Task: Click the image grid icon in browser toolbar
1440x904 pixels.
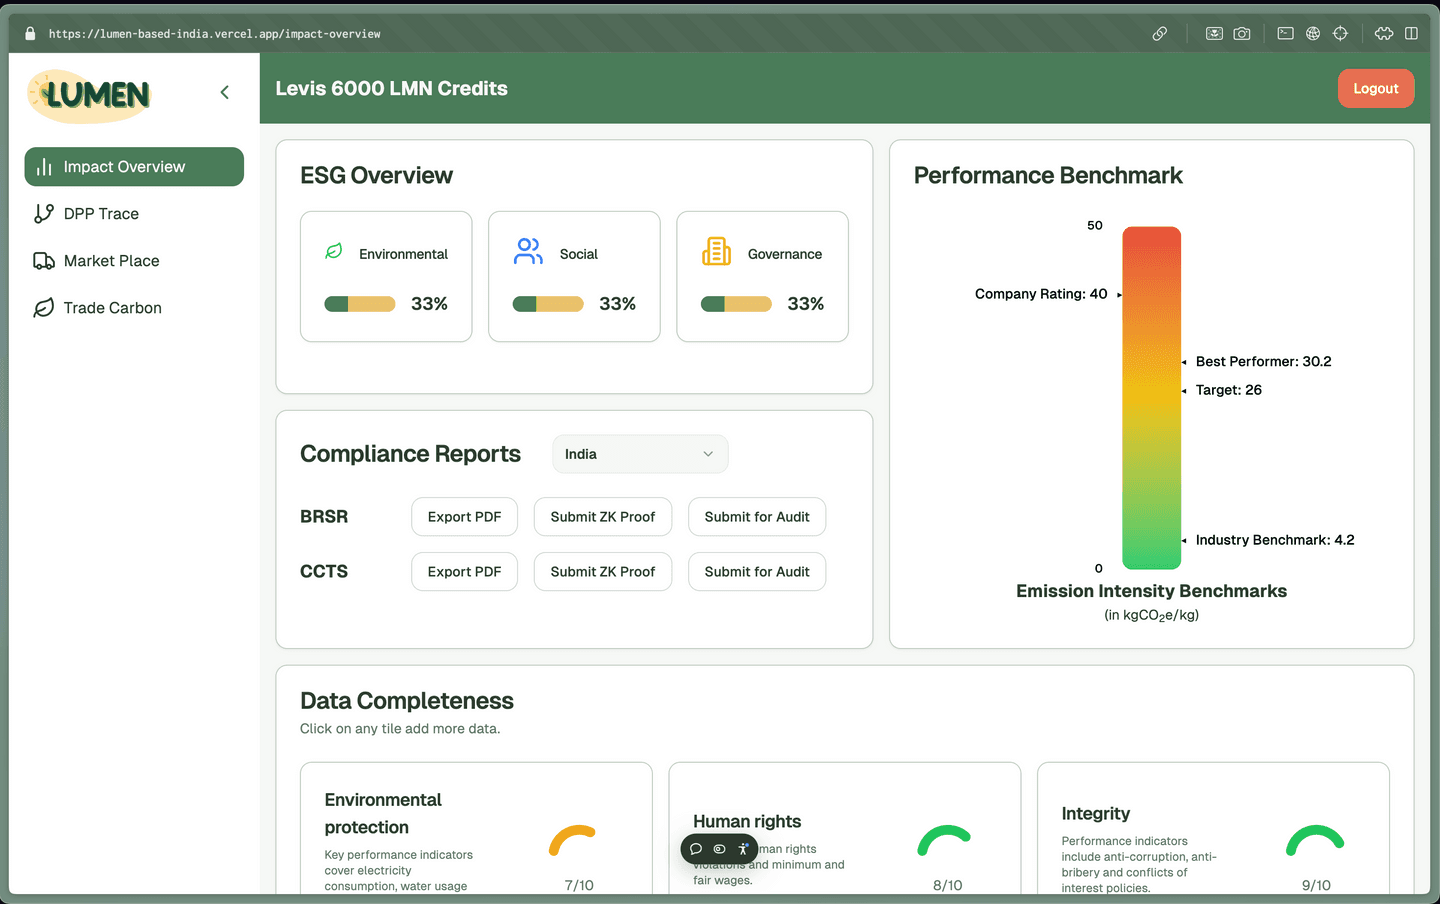Action: click(x=1214, y=33)
